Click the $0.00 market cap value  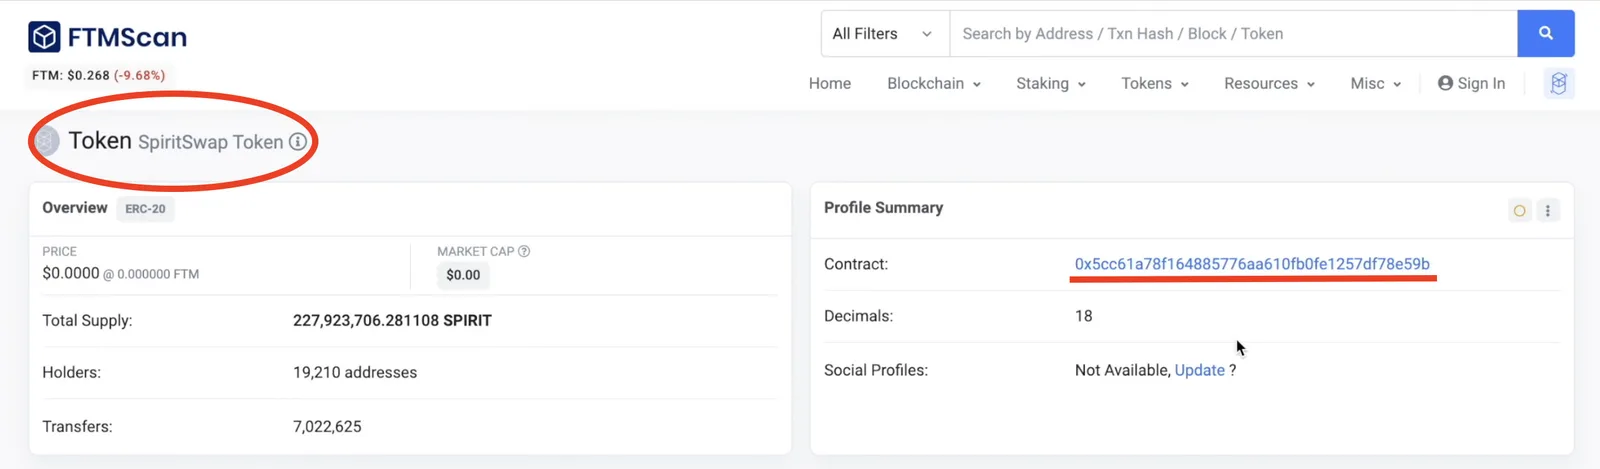[x=463, y=275]
